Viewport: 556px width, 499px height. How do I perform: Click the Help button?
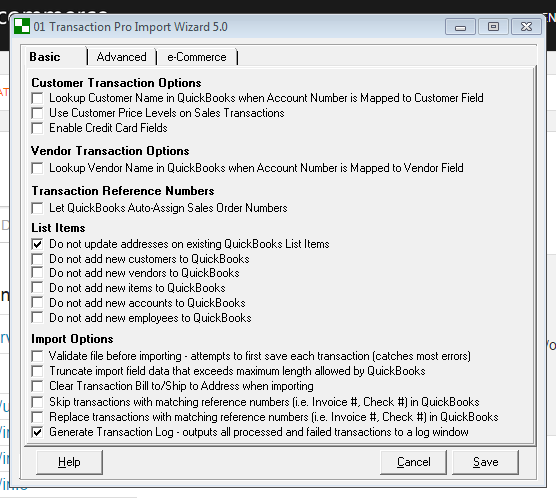pos(70,462)
